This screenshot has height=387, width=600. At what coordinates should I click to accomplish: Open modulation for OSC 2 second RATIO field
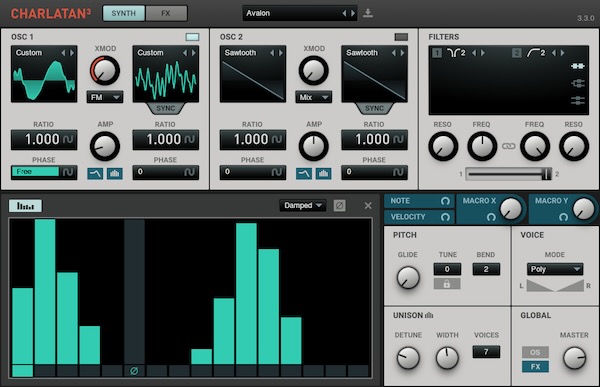pos(398,139)
